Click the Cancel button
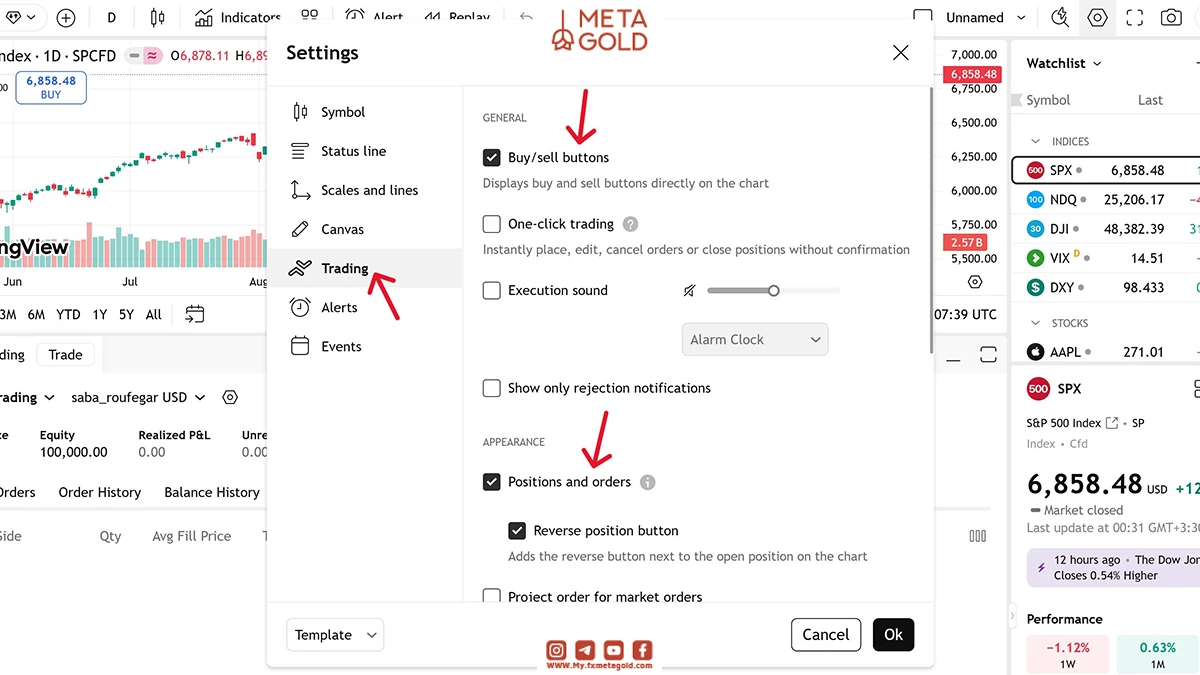 click(826, 634)
